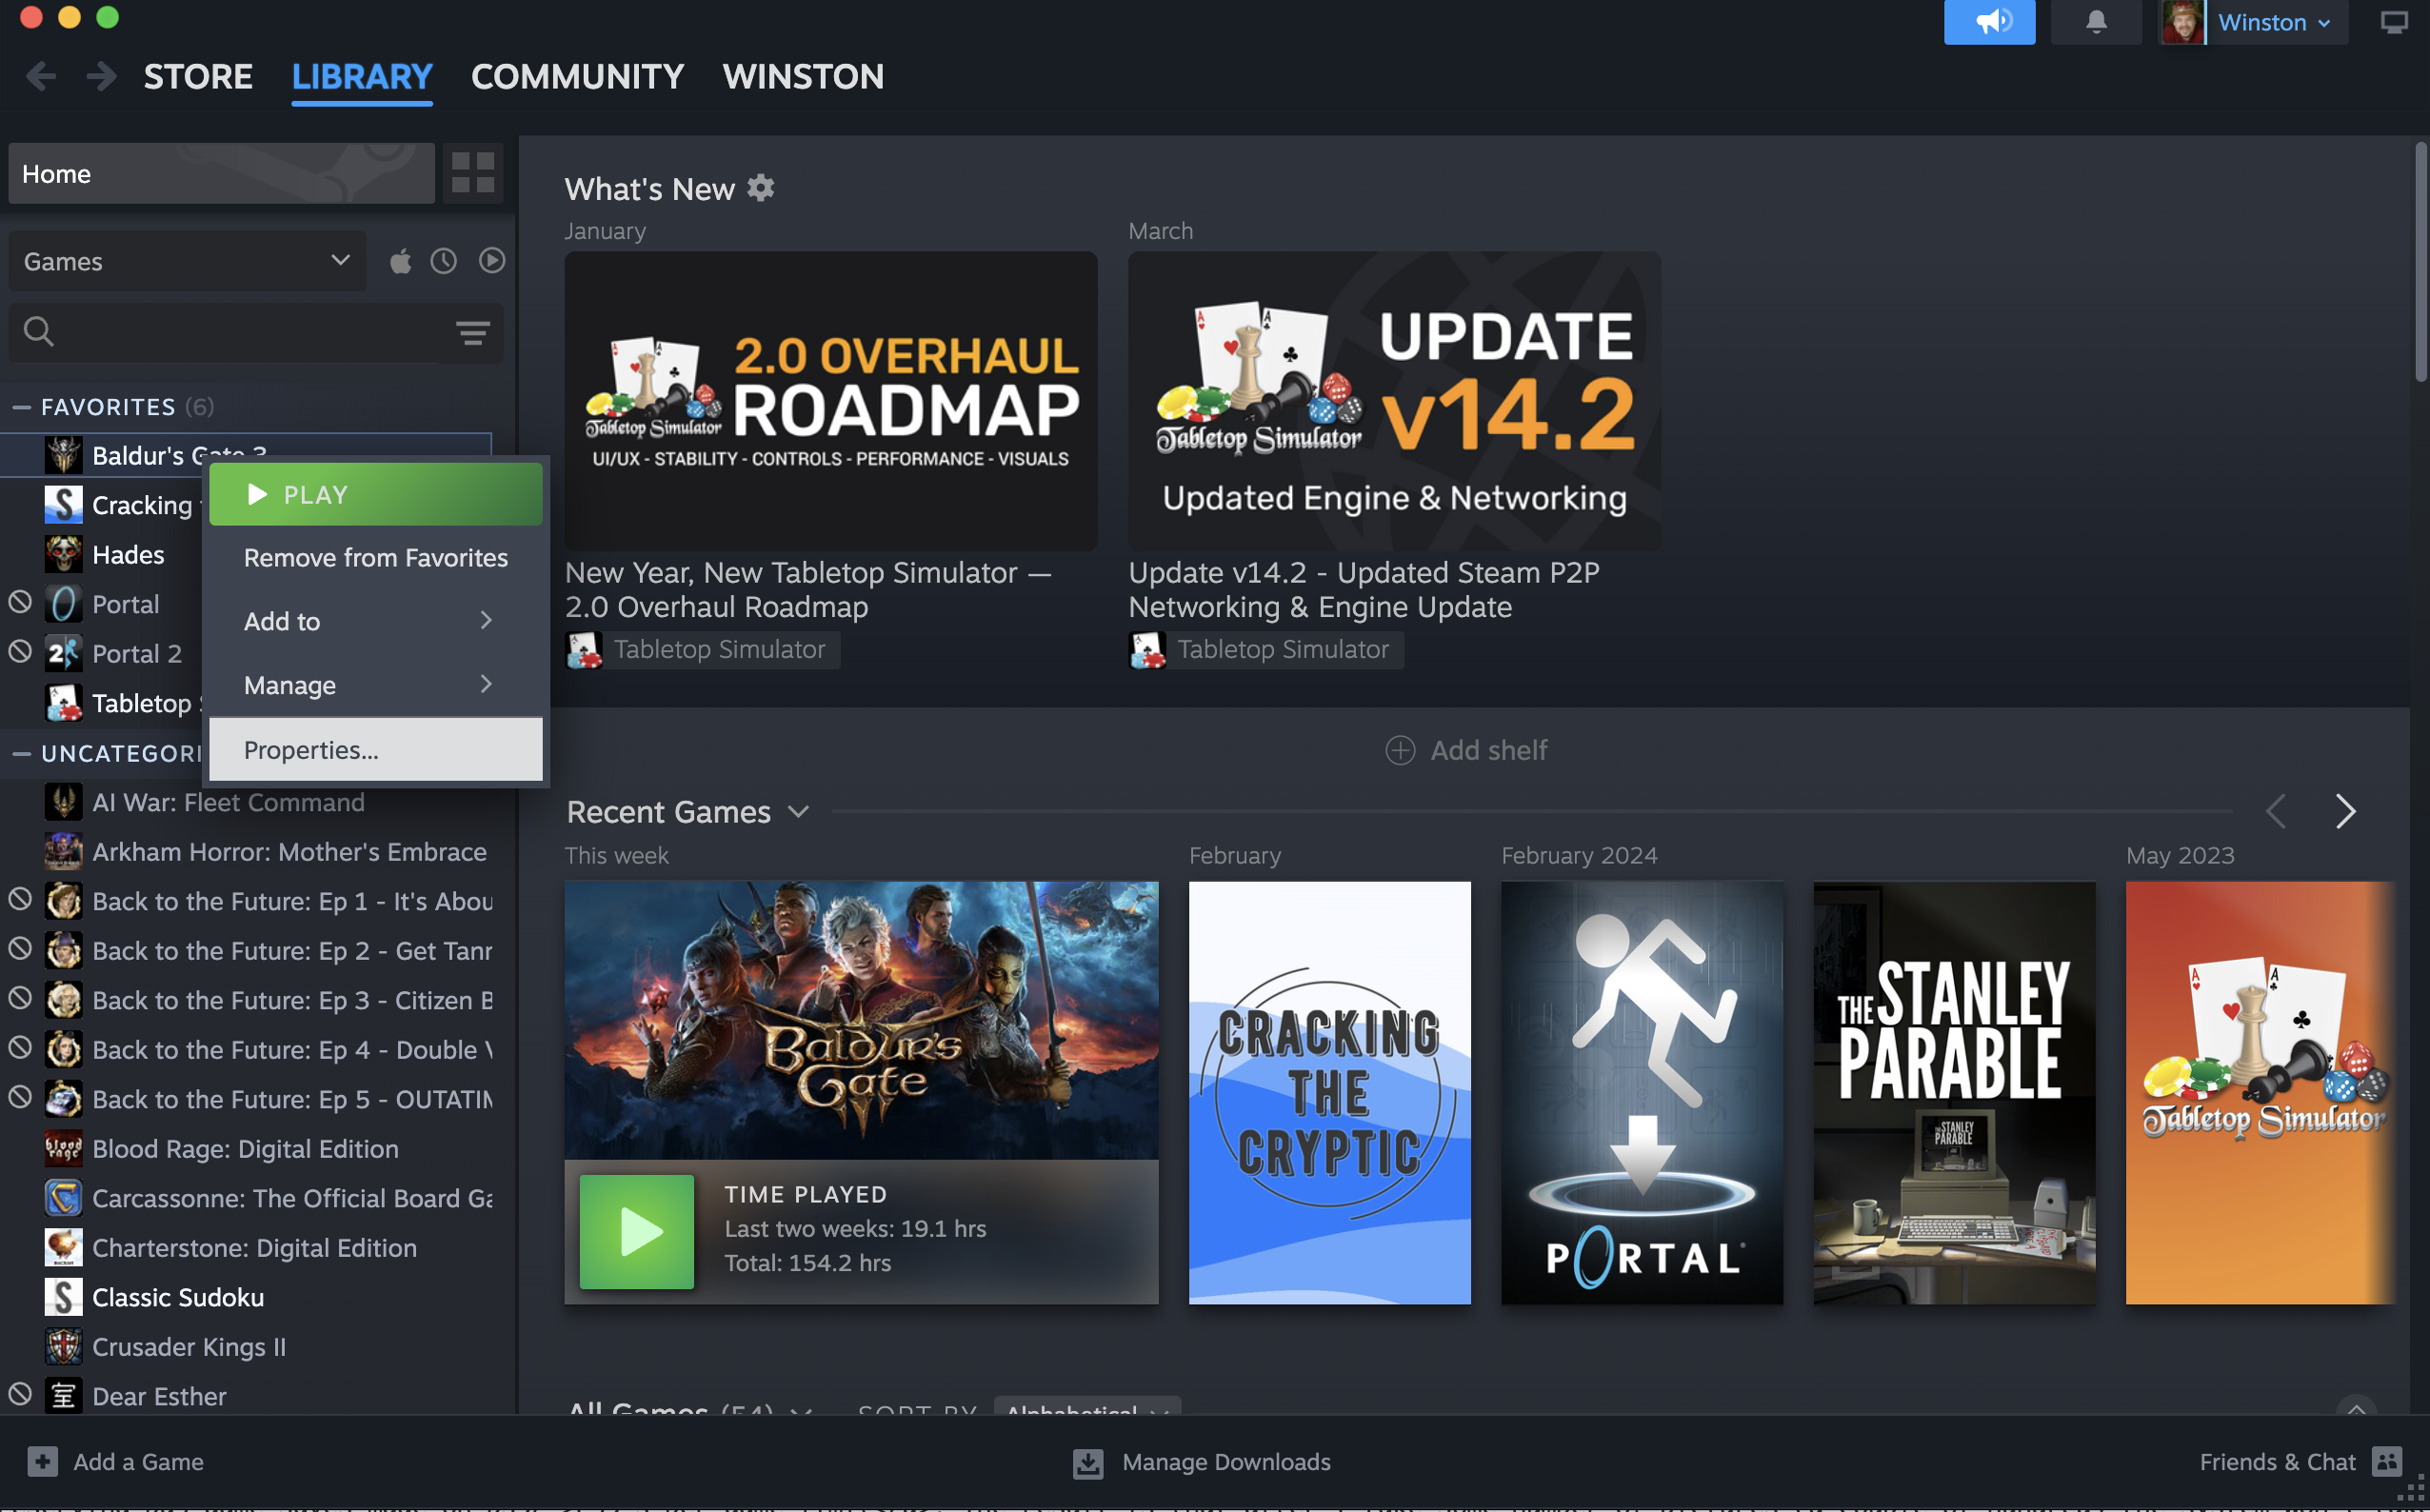Open What's New settings gear
The image size is (2430, 1512).
(761, 188)
